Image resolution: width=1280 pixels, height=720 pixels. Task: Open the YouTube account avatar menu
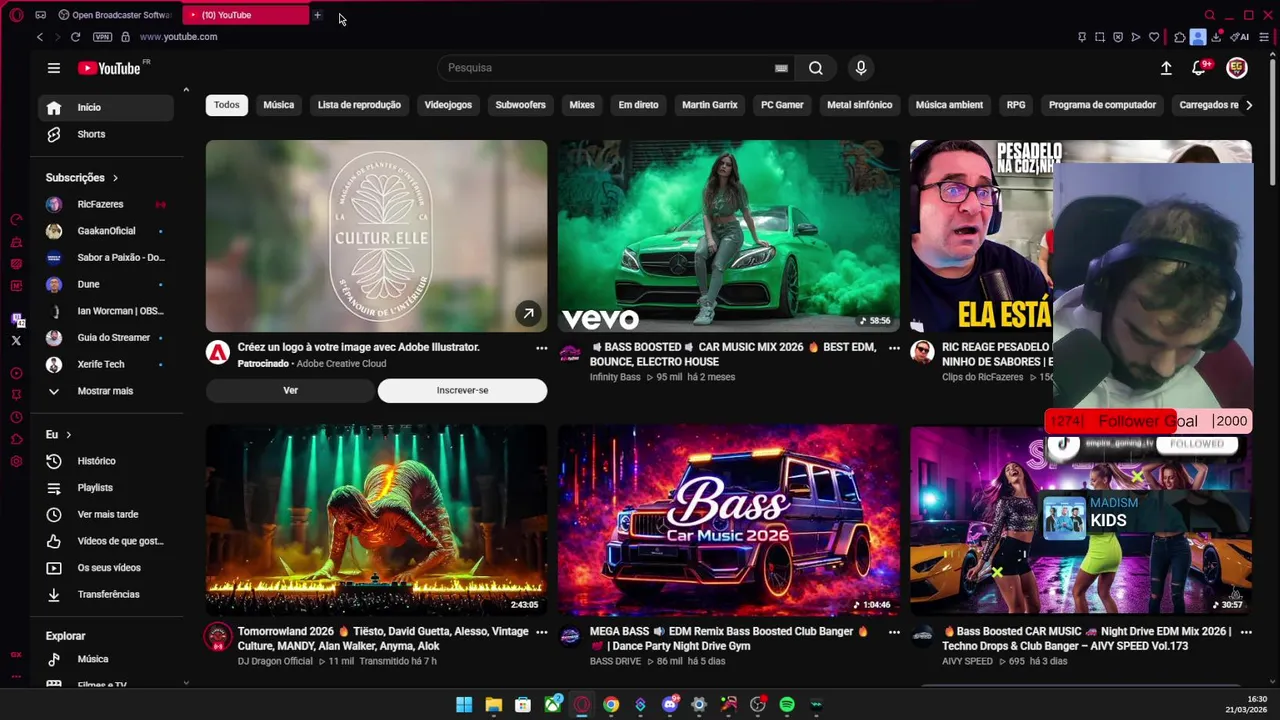(1237, 68)
